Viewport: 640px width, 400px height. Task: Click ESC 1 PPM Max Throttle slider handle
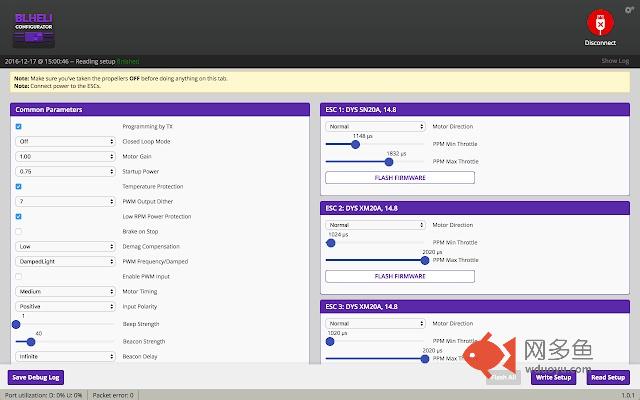389,162
